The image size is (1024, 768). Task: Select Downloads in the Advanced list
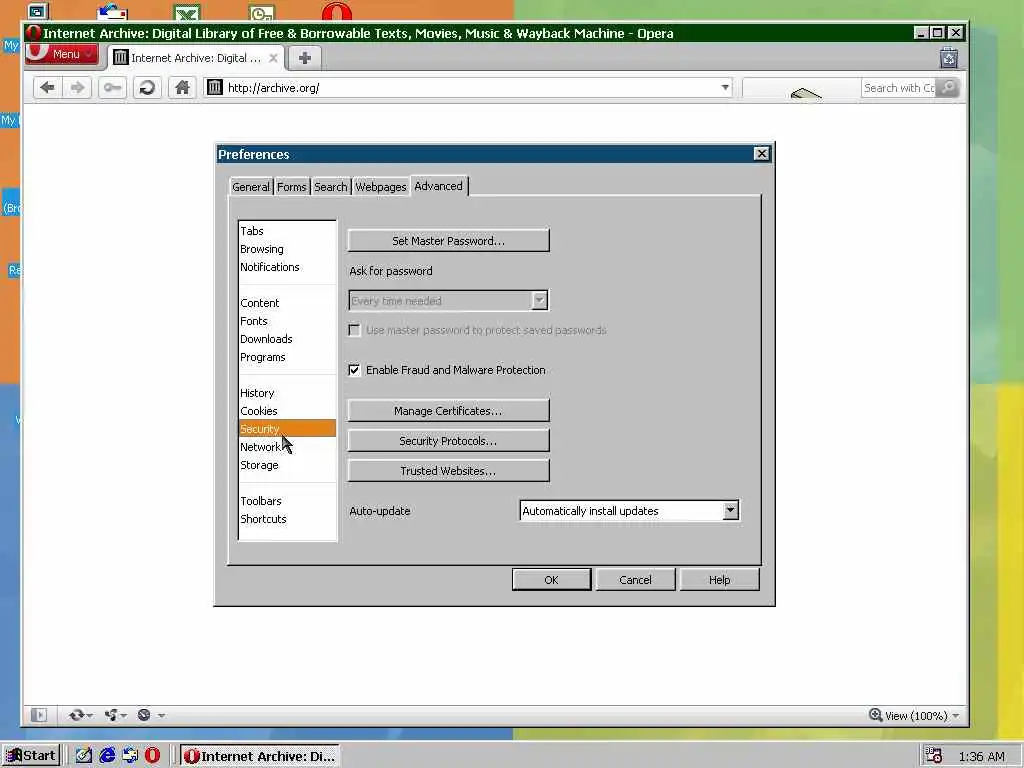pyautogui.click(x=287, y=339)
